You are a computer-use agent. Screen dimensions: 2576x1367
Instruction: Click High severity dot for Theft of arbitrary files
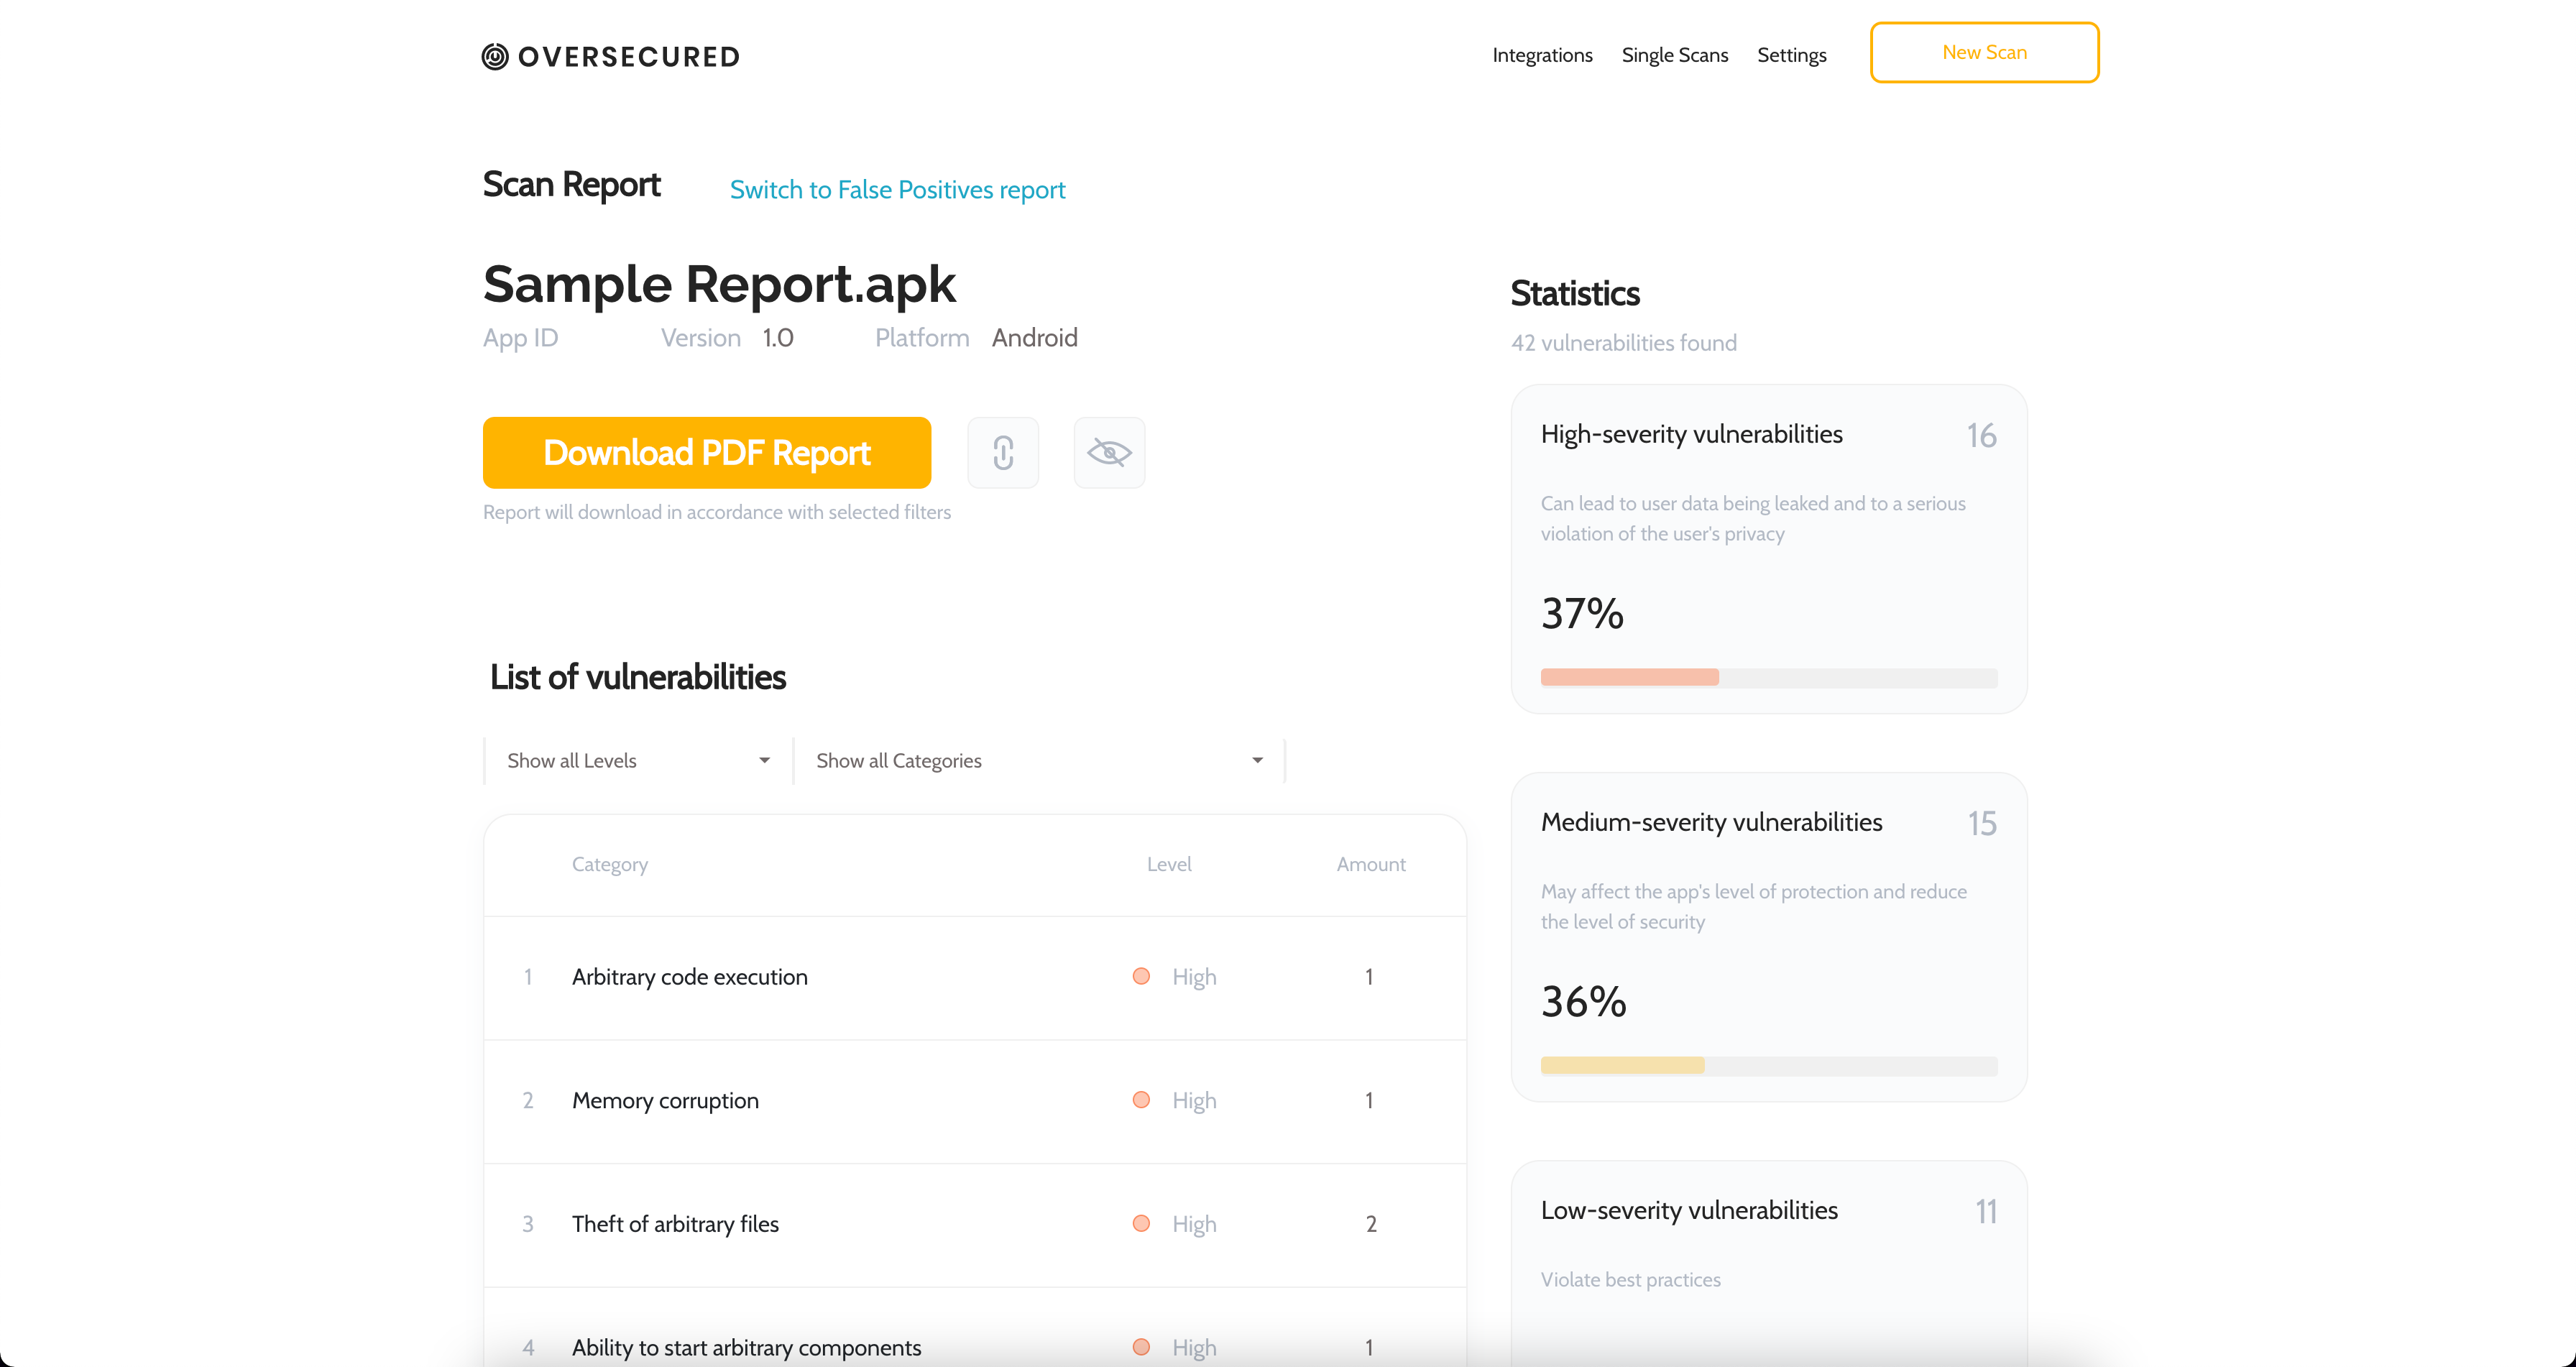click(x=1141, y=1223)
